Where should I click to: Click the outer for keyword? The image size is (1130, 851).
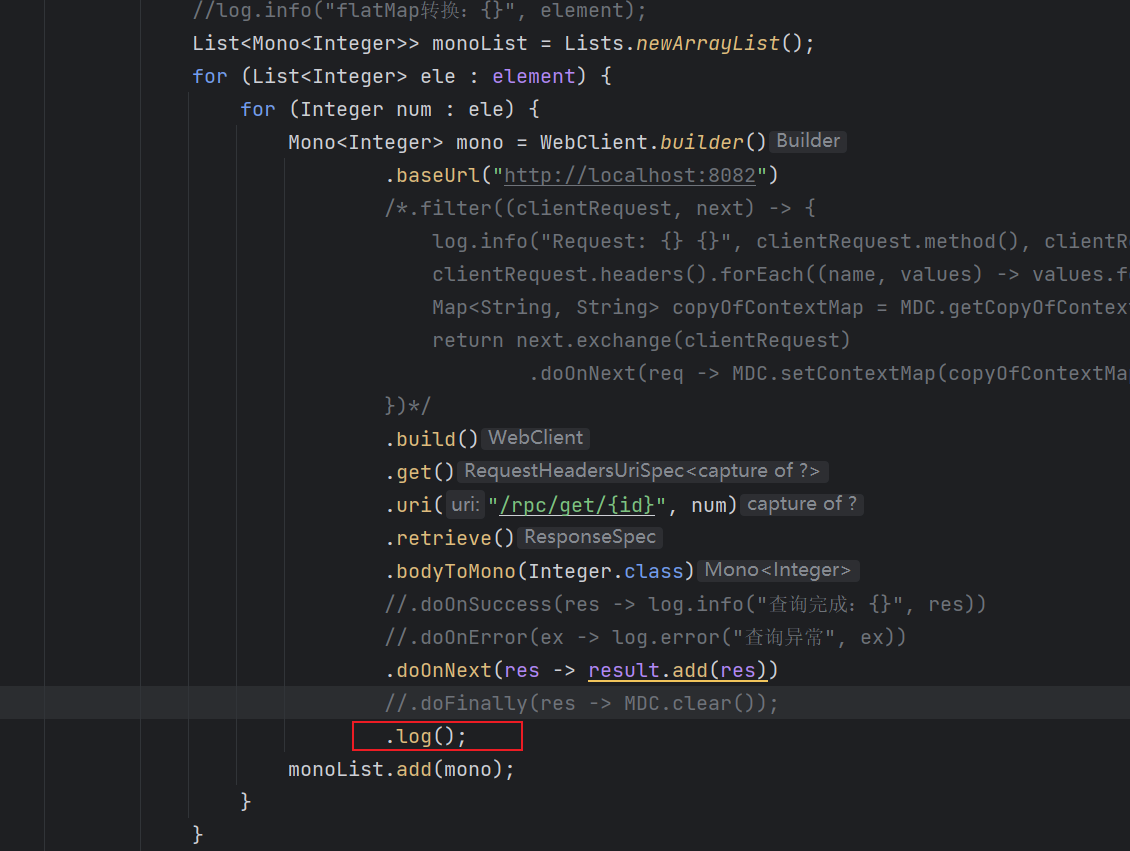[x=210, y=75]
